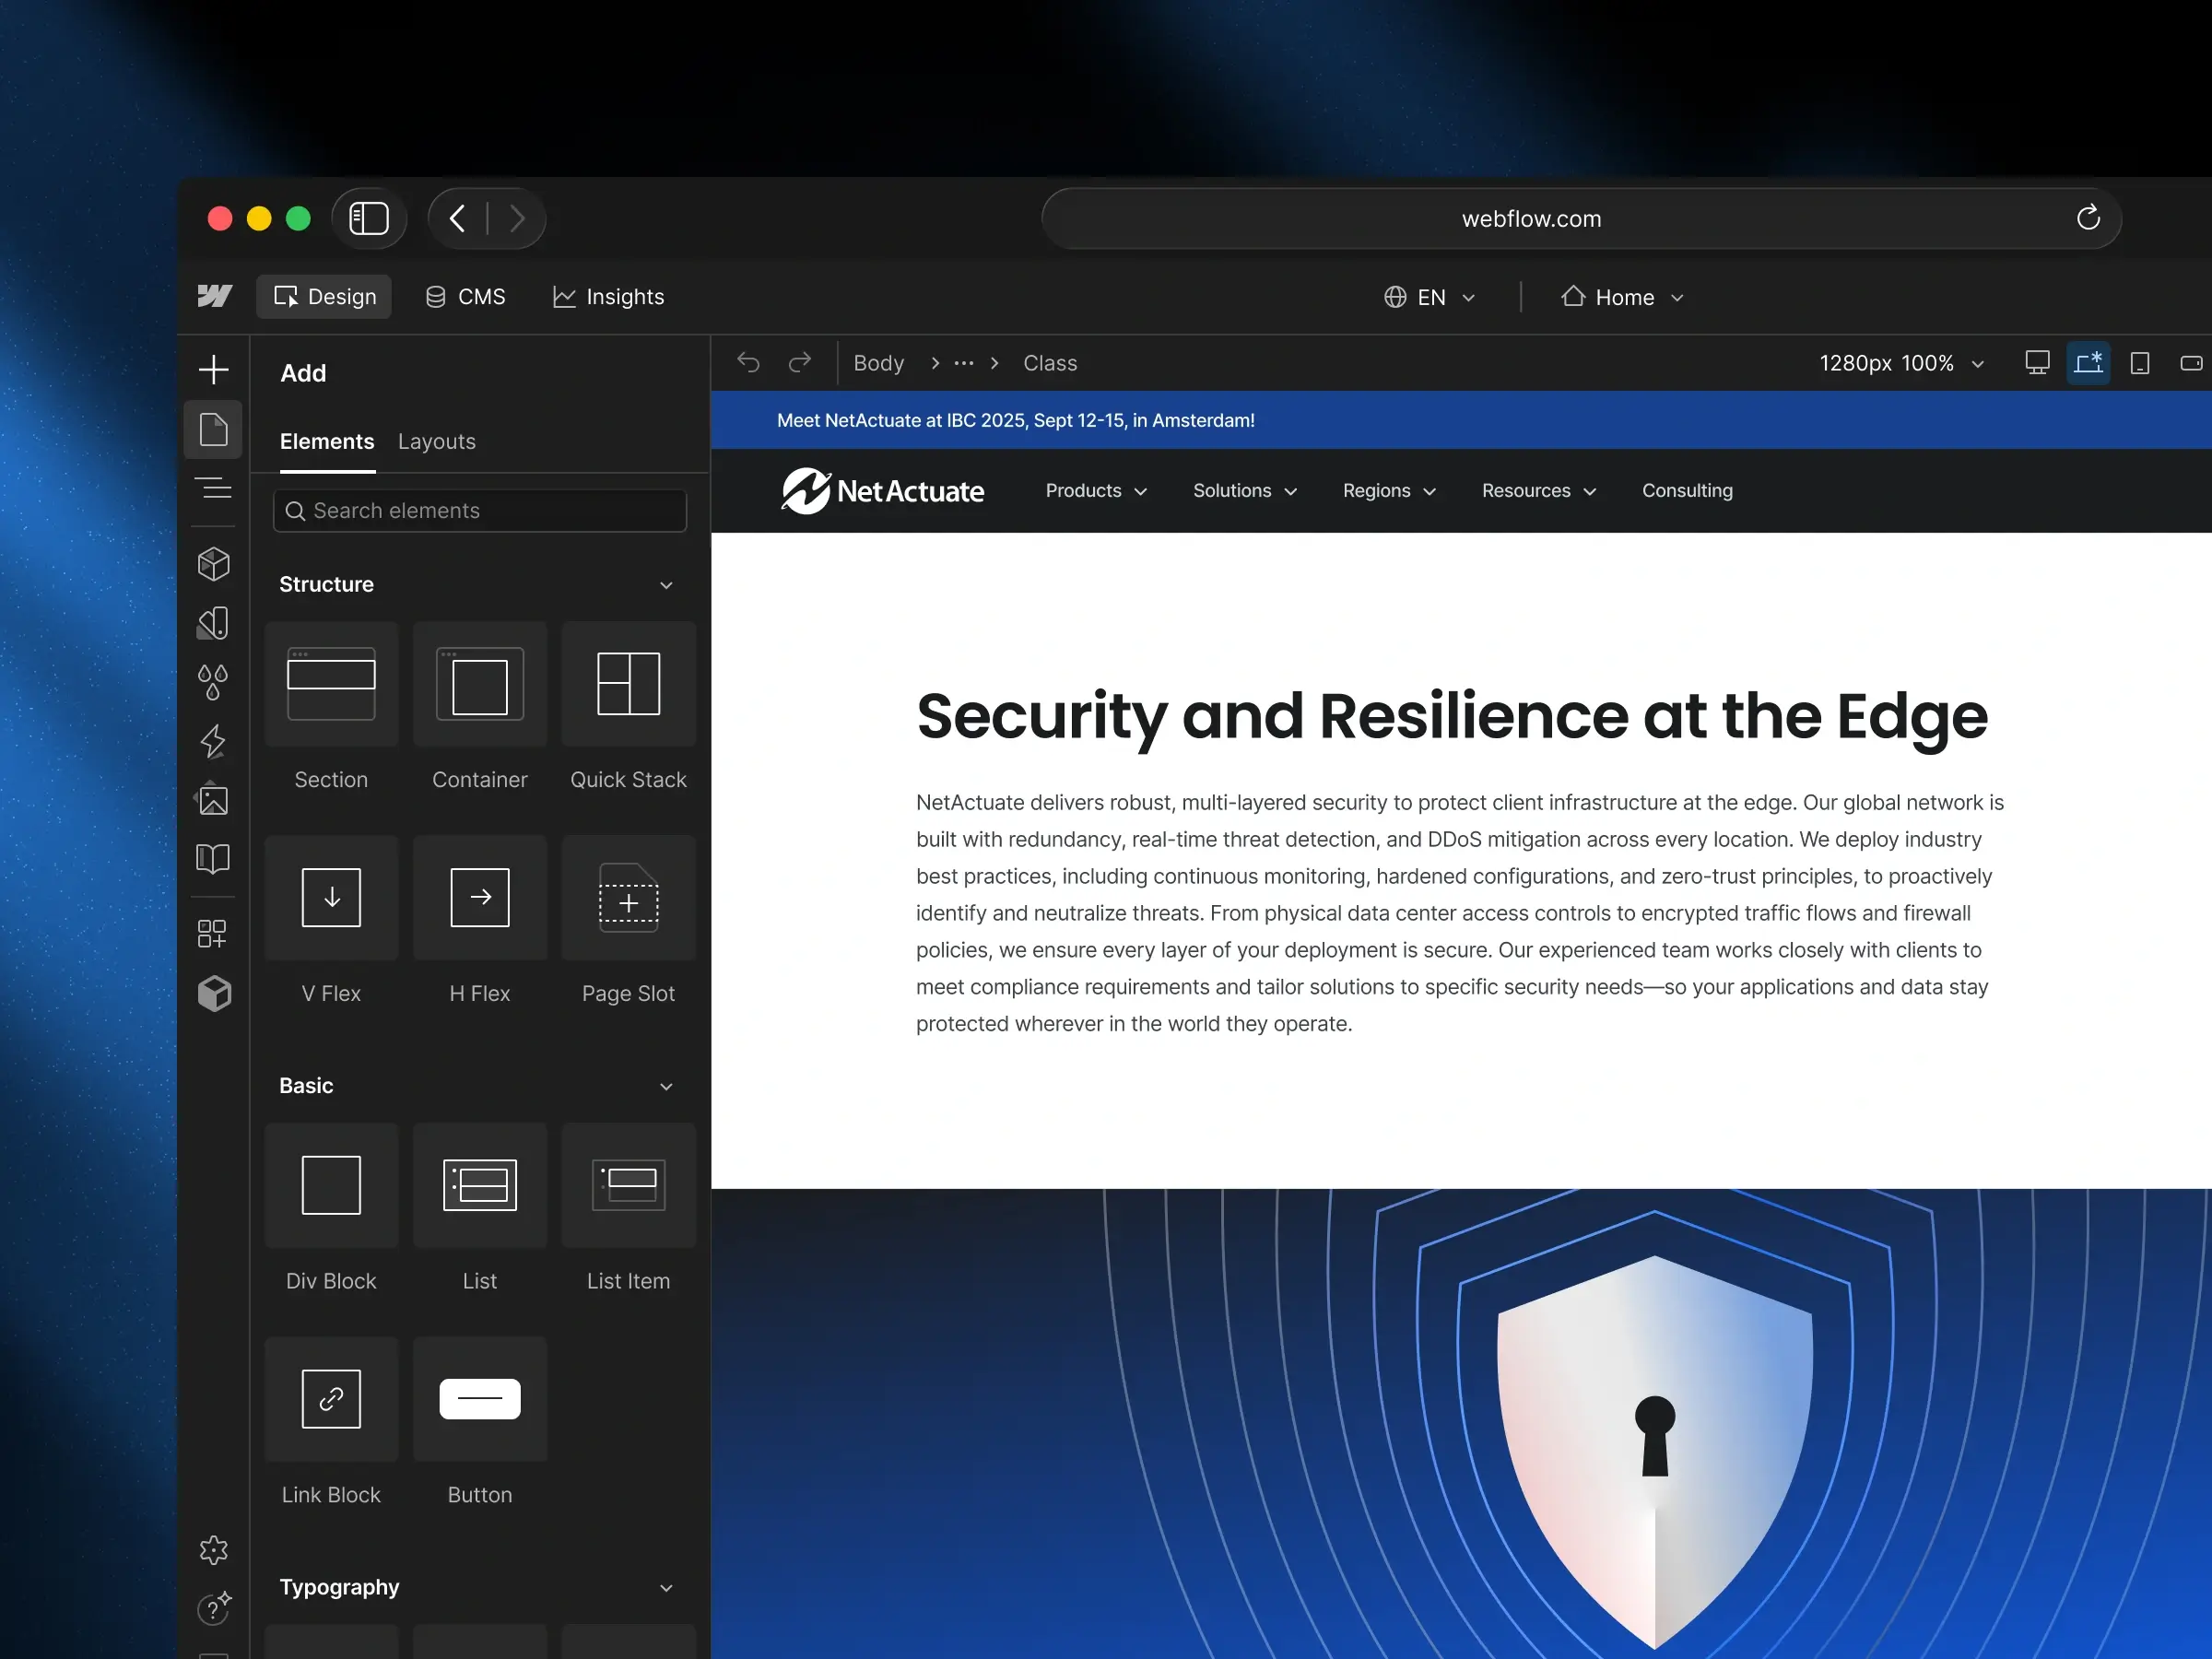This screenshot has width=2212, height=1659.
Task: Click the Redo arrow
Action: tap(799, 362)
